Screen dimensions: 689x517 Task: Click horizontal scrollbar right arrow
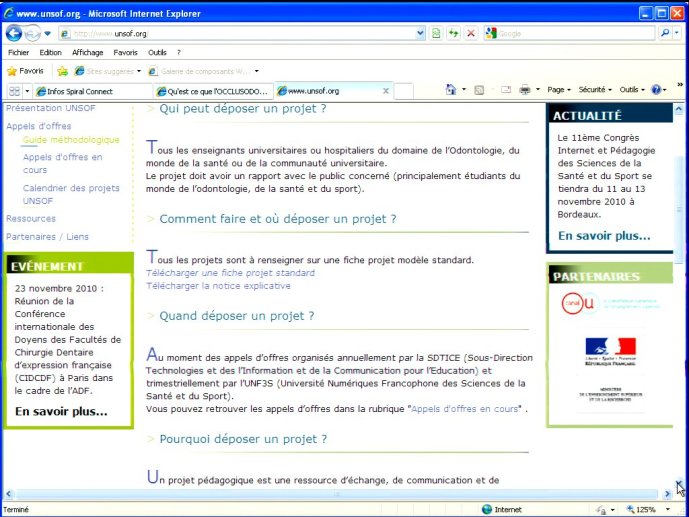point(667,494)
